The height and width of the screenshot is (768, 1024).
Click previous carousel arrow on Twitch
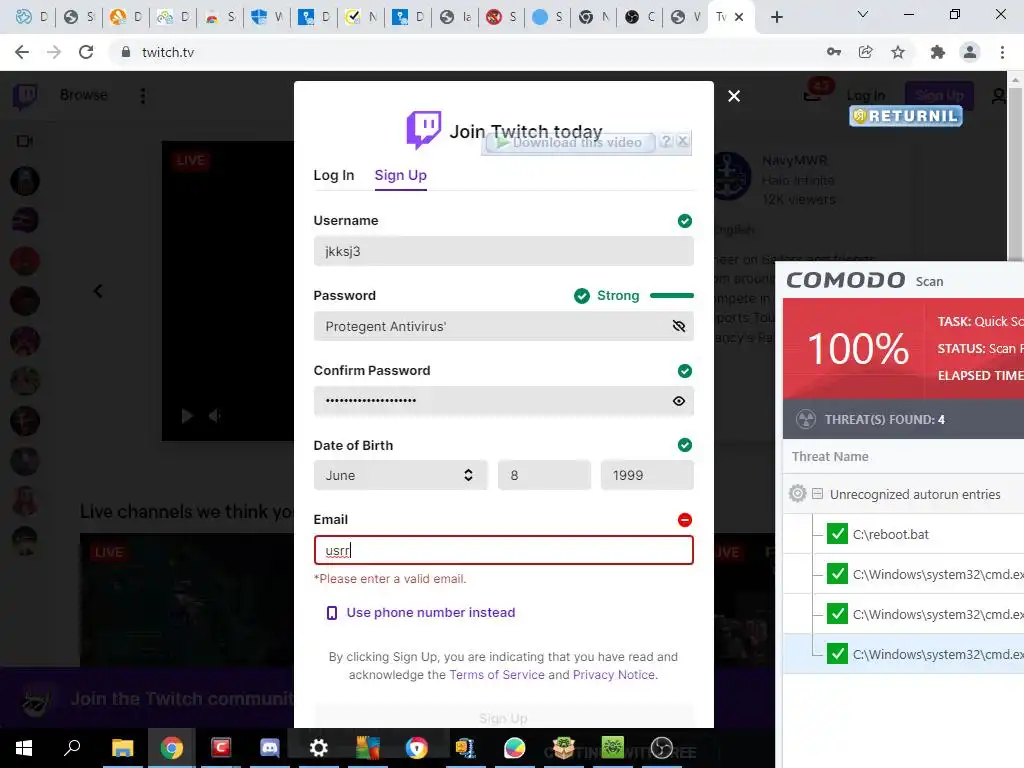[x=98, y=291]
